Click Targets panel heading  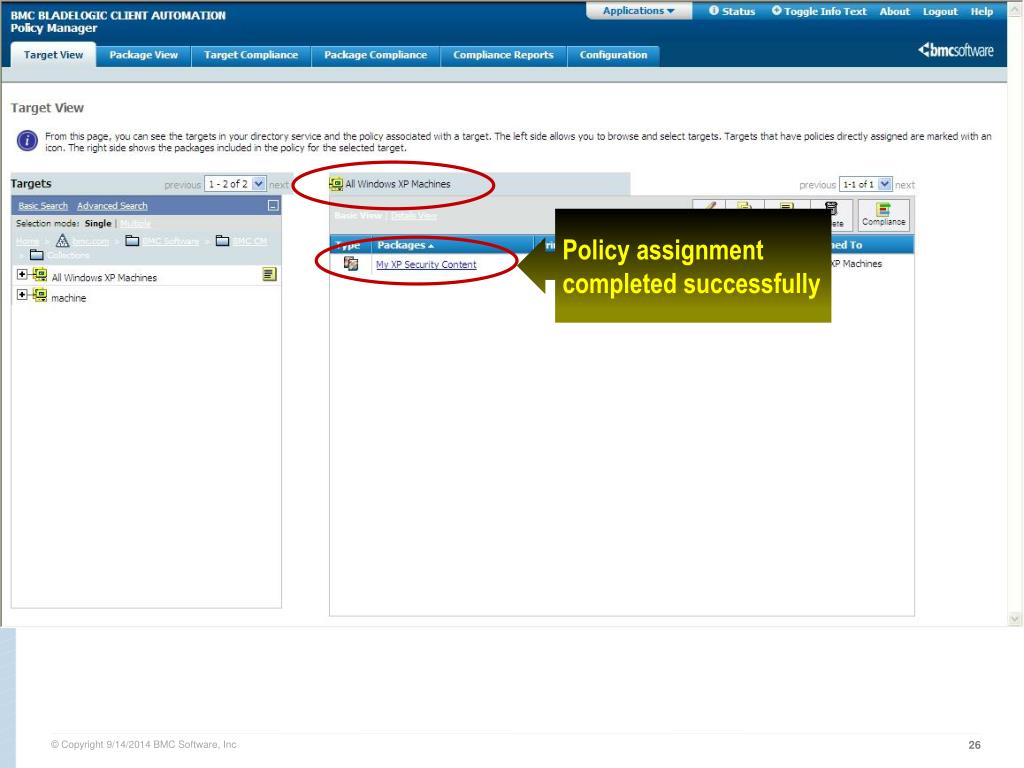[31, 184]
